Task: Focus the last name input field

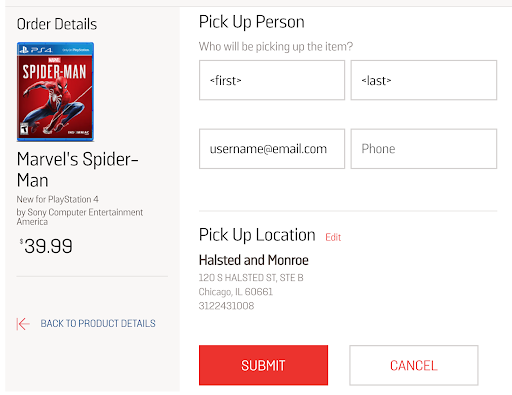Action: (424, 80)
